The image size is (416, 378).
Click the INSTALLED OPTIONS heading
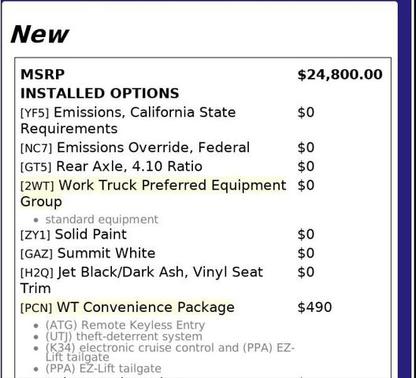click(100, 93)
